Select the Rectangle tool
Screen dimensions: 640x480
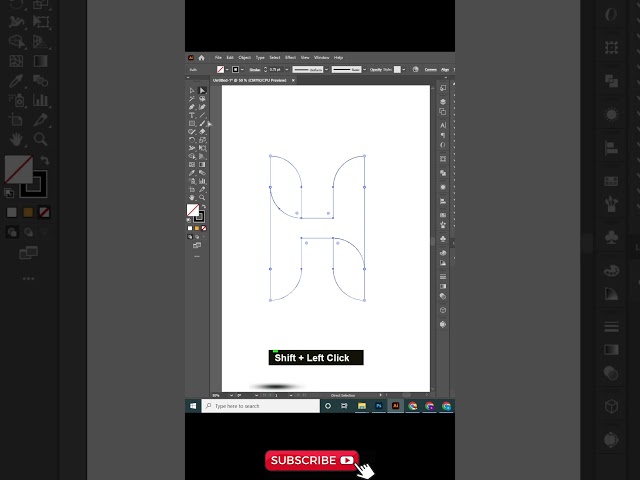point(192,123)
